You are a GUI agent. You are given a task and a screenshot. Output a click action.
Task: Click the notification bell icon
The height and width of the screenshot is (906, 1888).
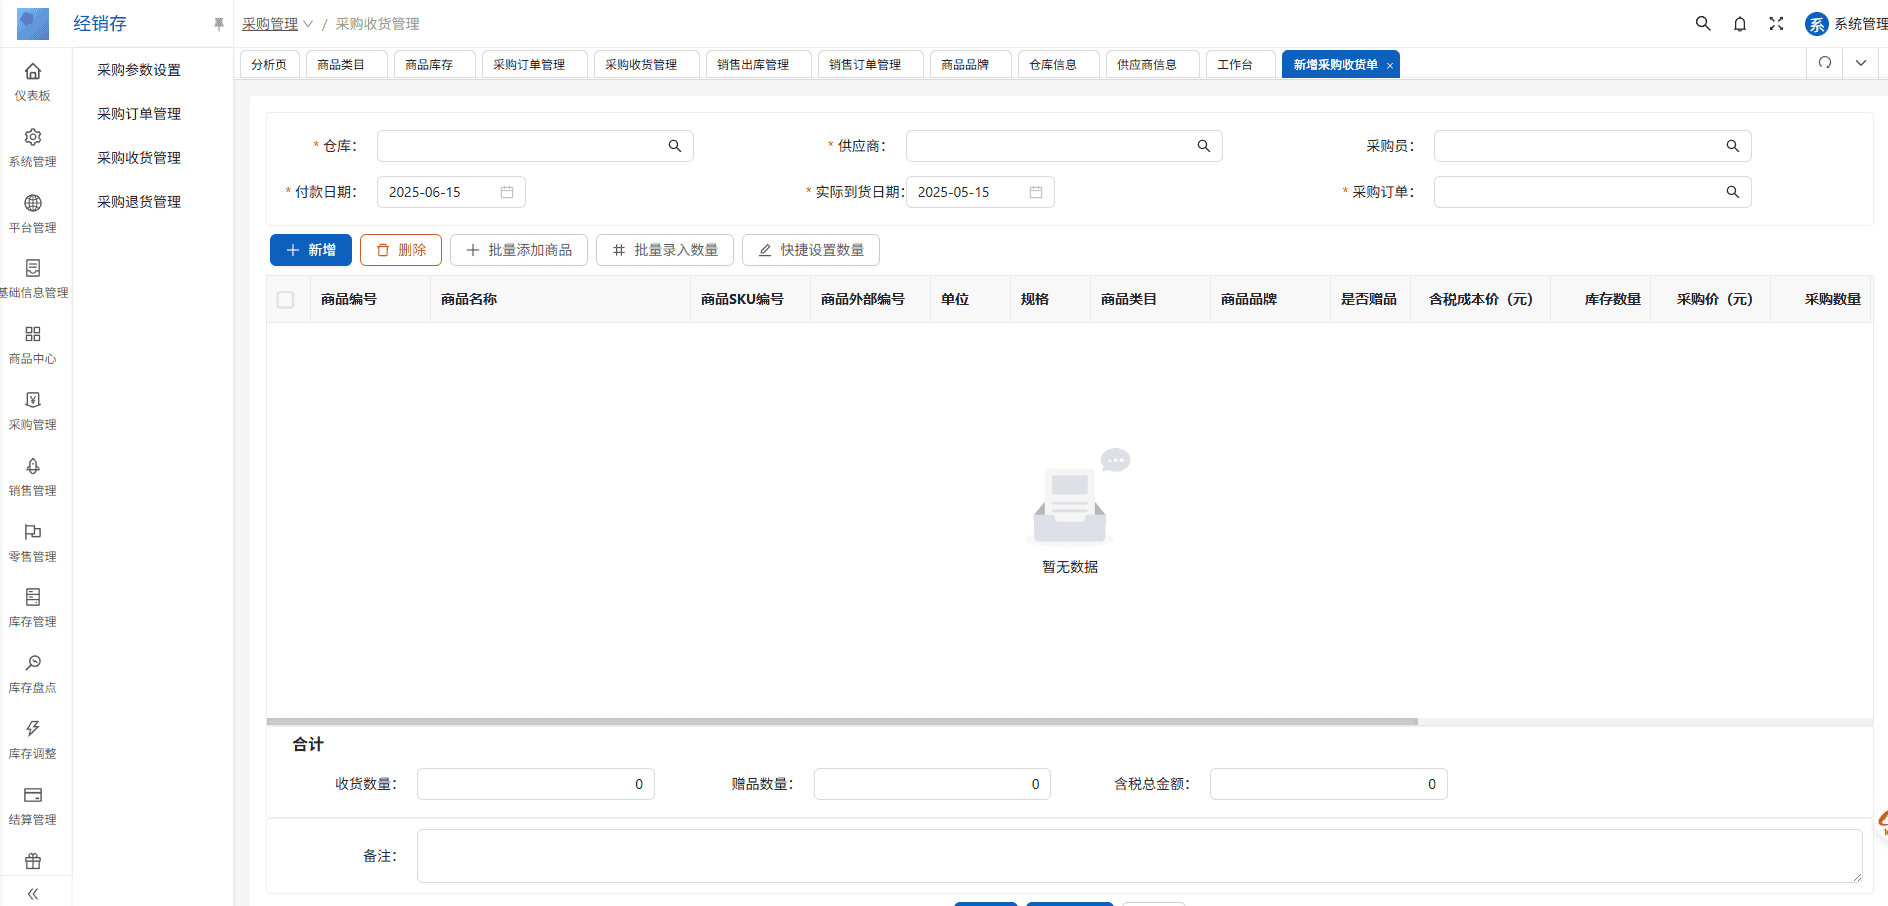pyautogui.click(x=1740, y=24)
